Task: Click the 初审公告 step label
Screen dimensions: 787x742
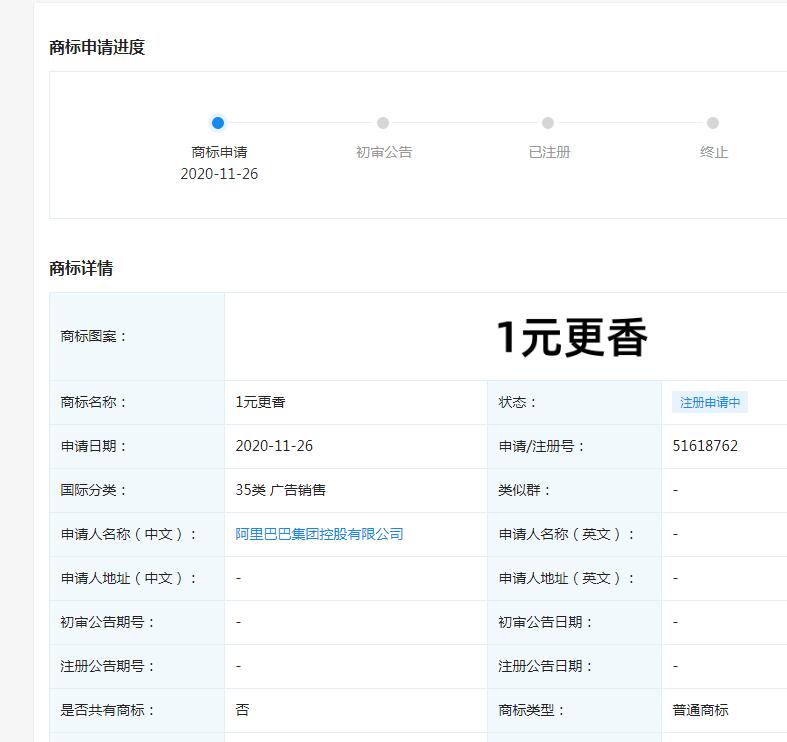Action: pyautogui.click(x=384, y=152)
